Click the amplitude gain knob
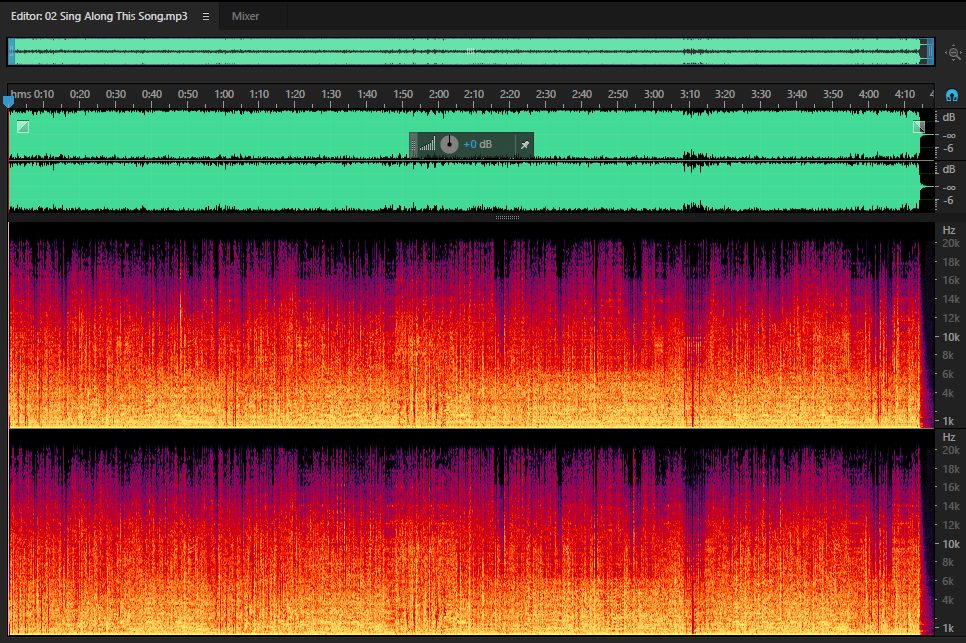Viewport: 966px width, 643px height. point(449,144)
